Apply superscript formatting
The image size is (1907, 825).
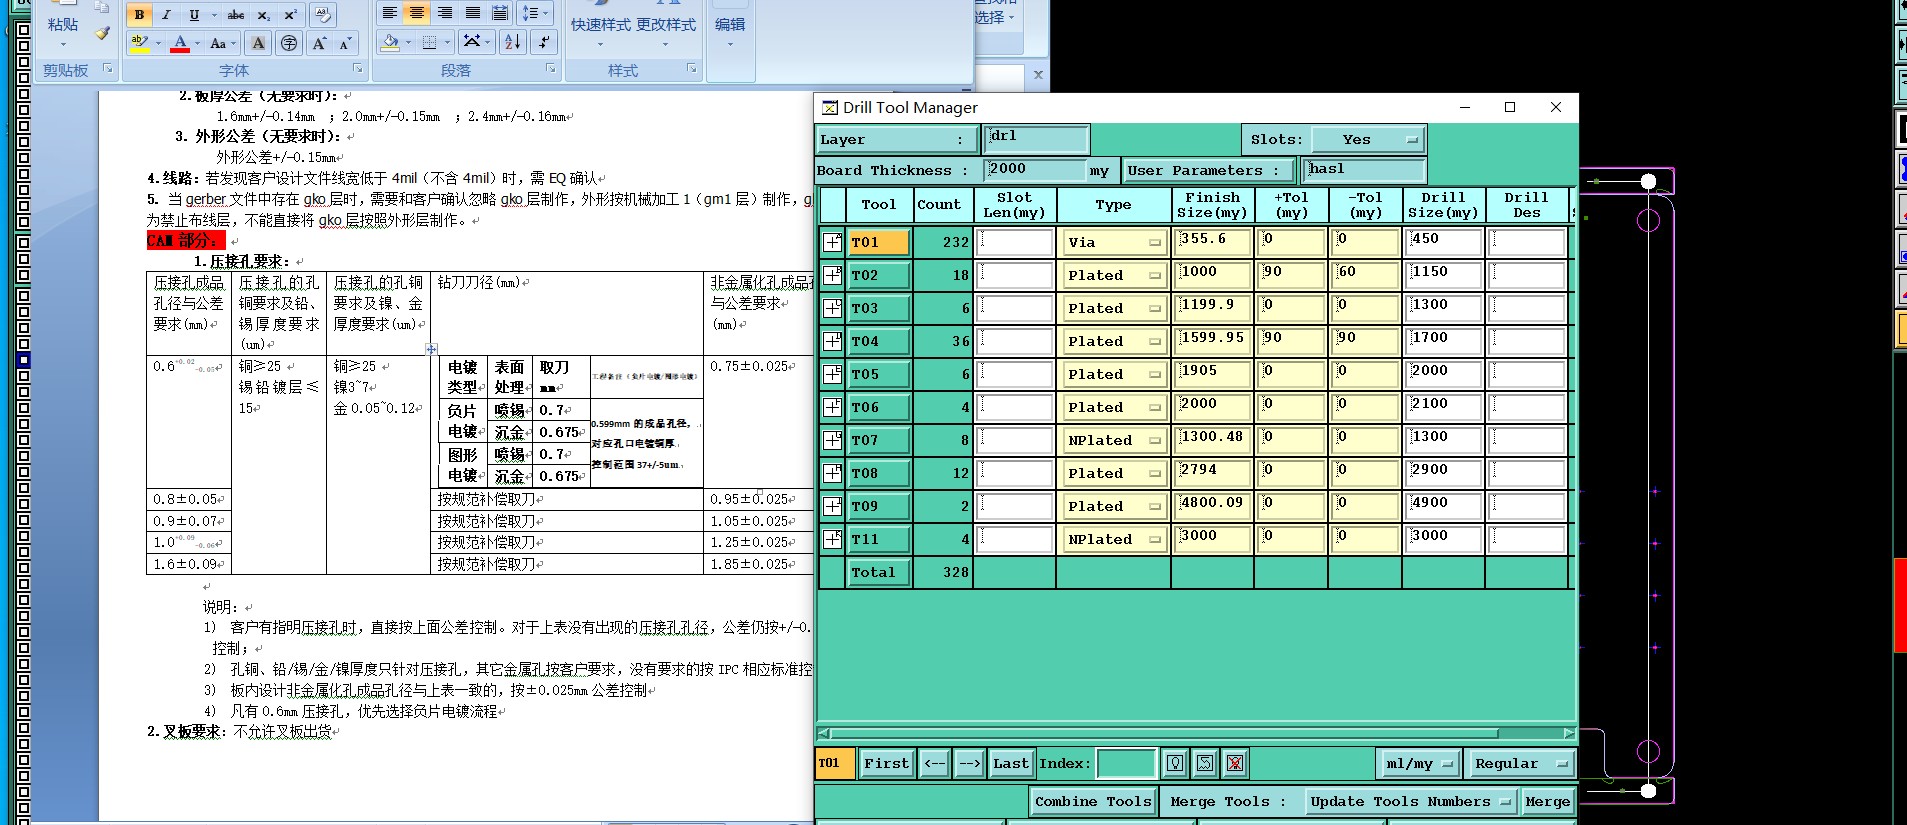(x=290, y=14)
